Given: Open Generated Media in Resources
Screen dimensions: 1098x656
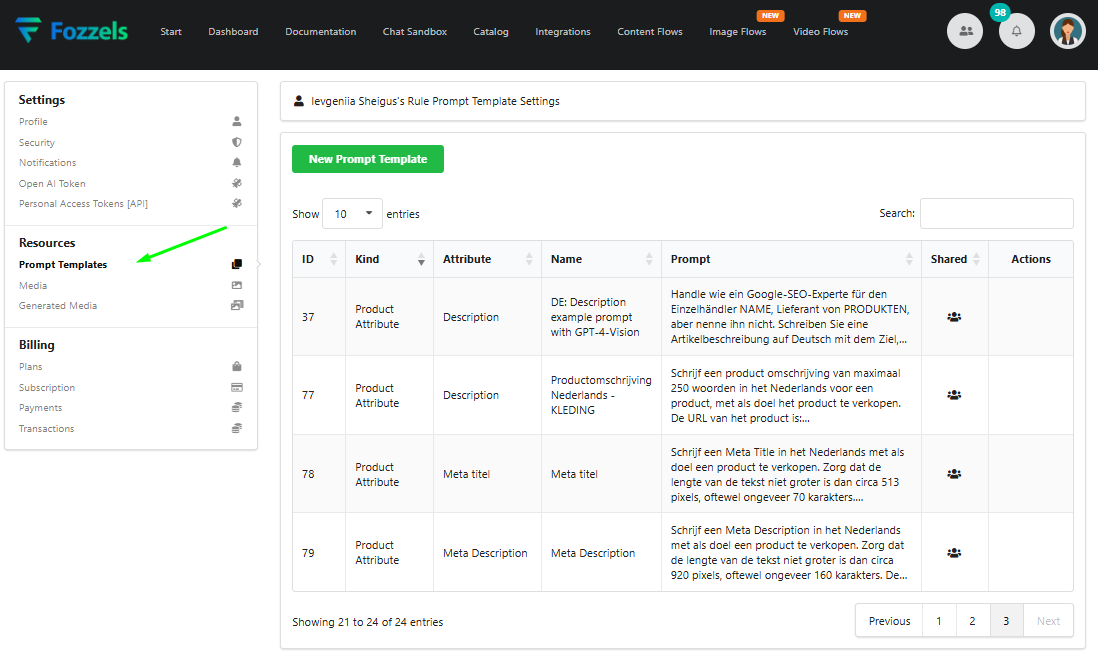Looking at the screenshot, I should [x=58, y=306].
